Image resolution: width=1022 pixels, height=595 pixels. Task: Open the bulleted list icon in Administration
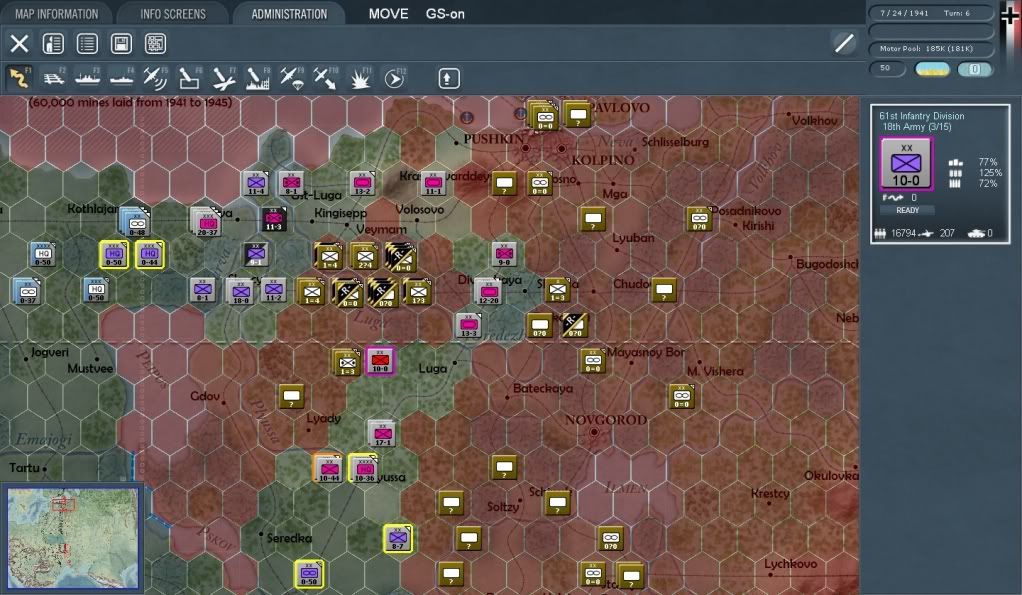tap(87, 44)
